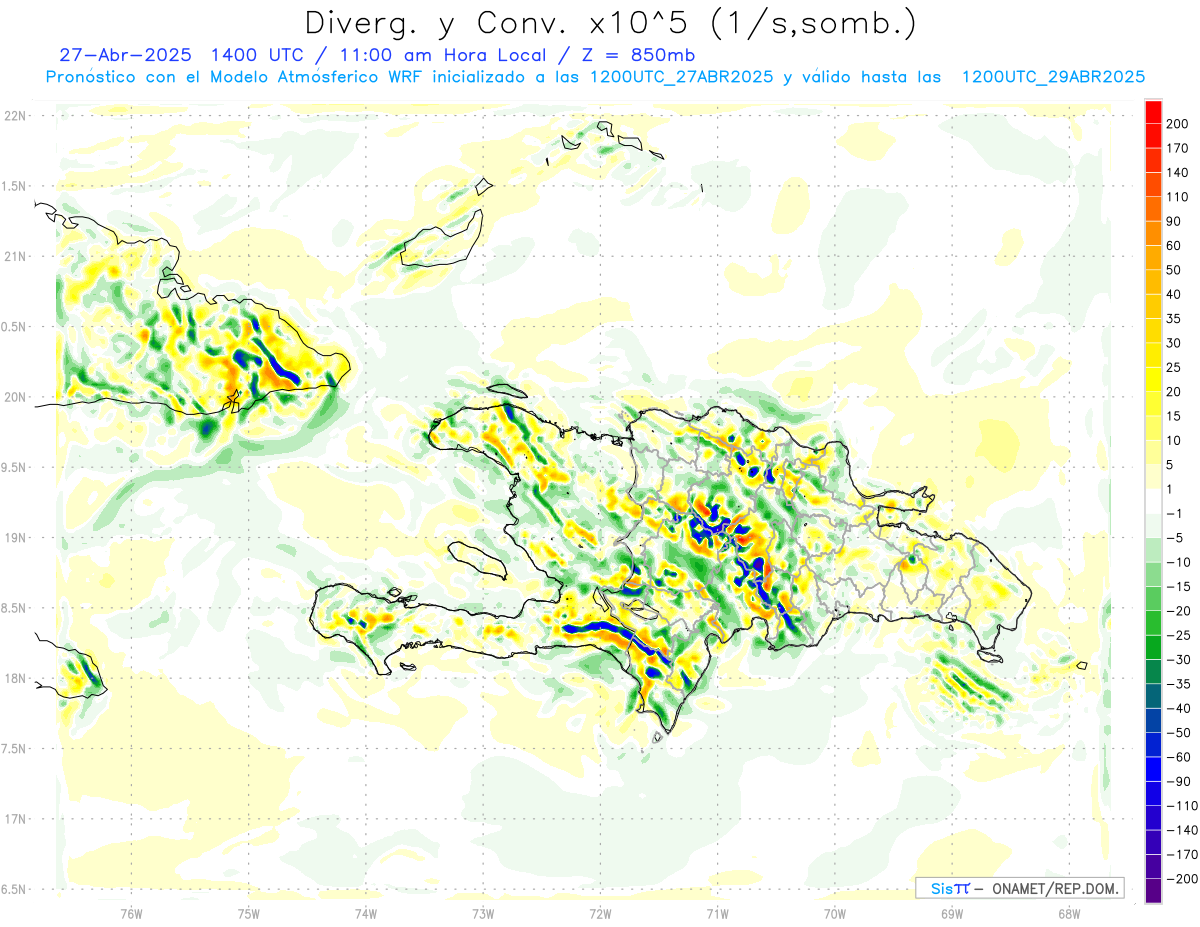This screenshot has width=1200, height=927.
Task: Click the 8.5N latitude label
Action: coord(15,608)
